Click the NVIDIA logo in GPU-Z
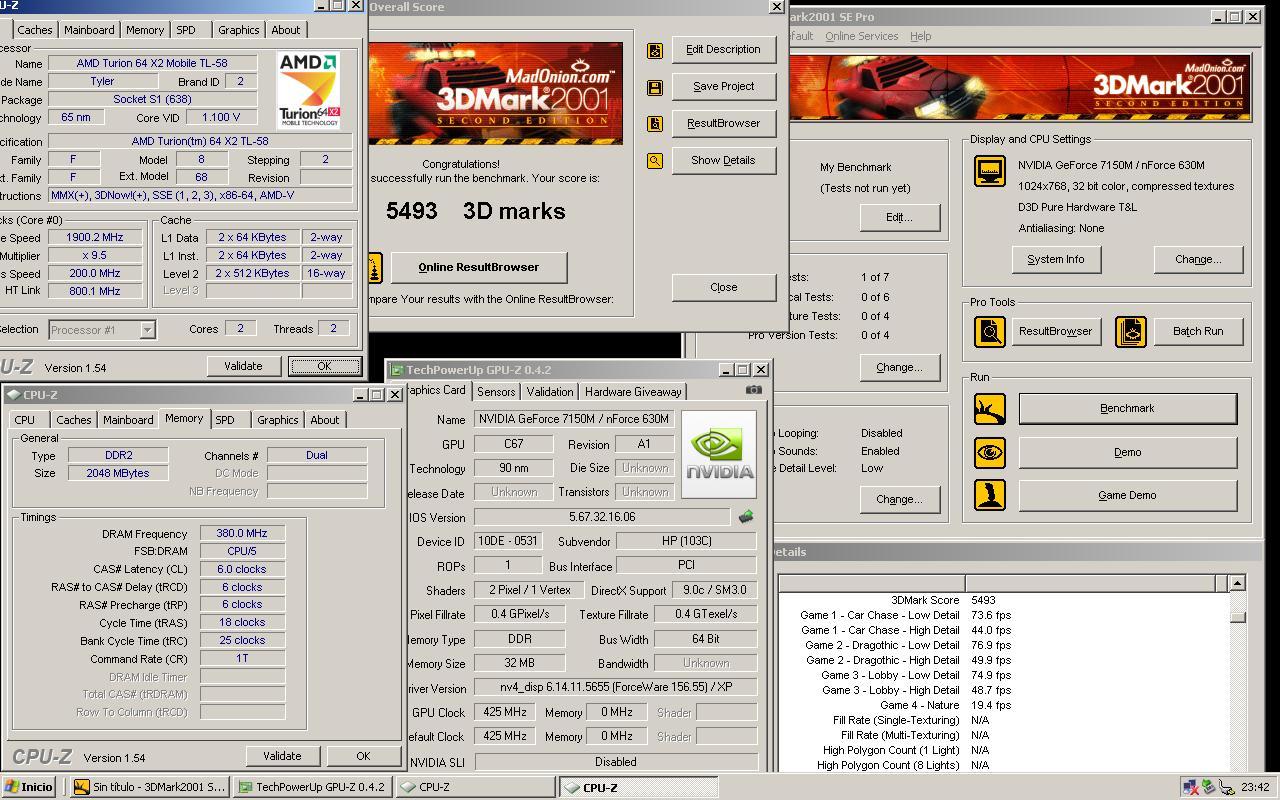The width and height of the screenshot is (1280, 800). (x=719, y=454)
